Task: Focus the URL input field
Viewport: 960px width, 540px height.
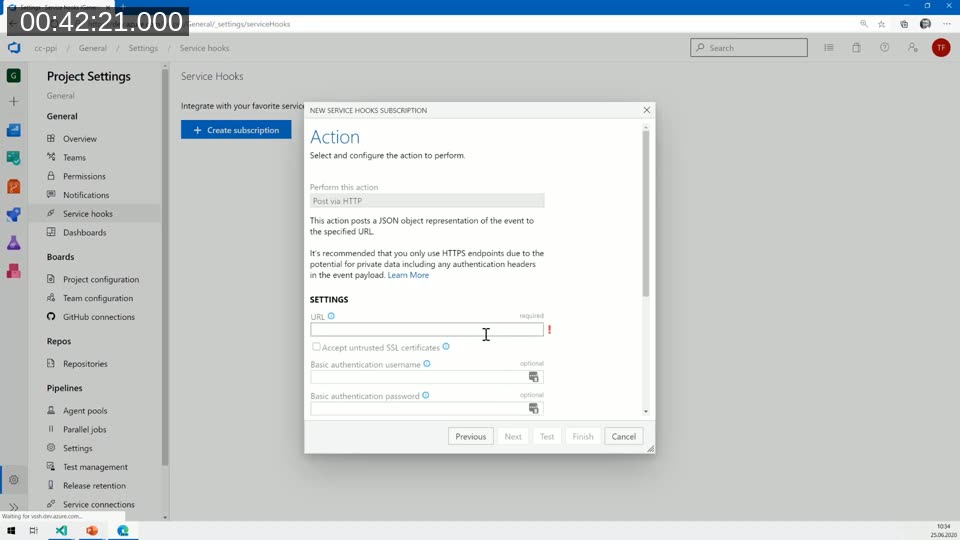Action: (x=427, y=329)
